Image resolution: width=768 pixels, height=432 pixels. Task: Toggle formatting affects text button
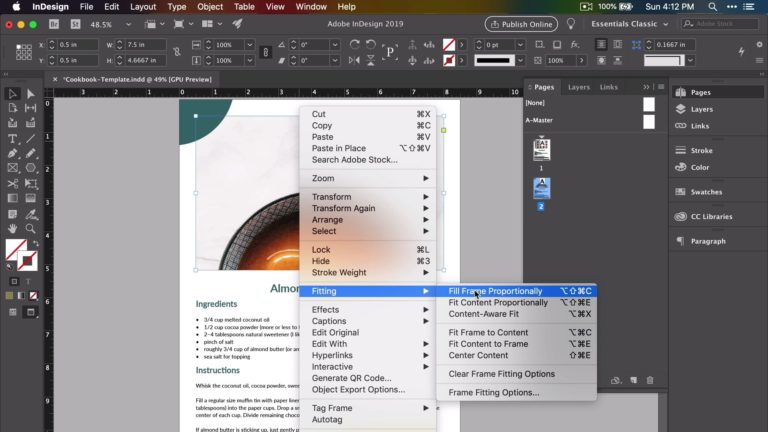[28, 281]
